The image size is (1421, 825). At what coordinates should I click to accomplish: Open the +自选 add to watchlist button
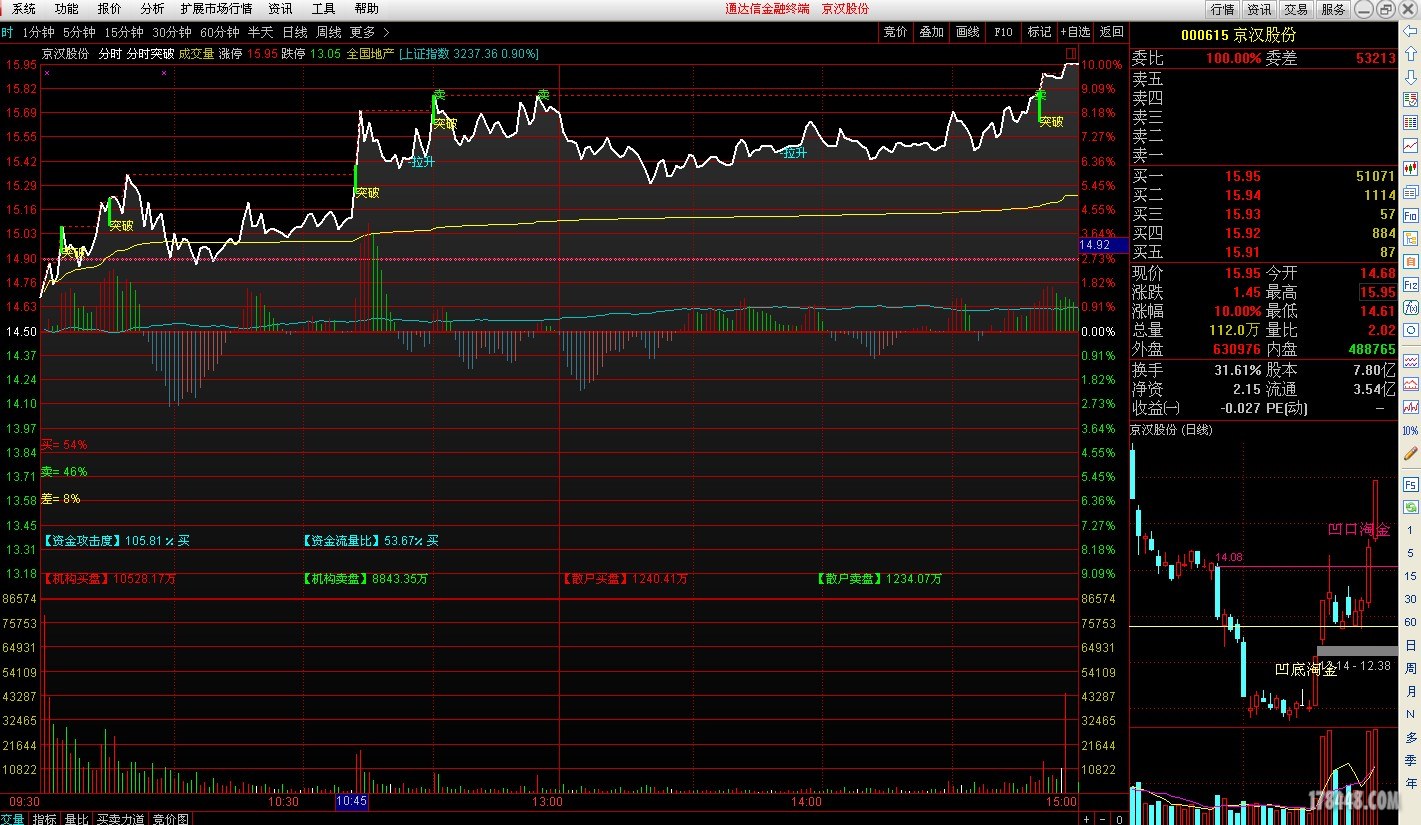[1075, 32]
